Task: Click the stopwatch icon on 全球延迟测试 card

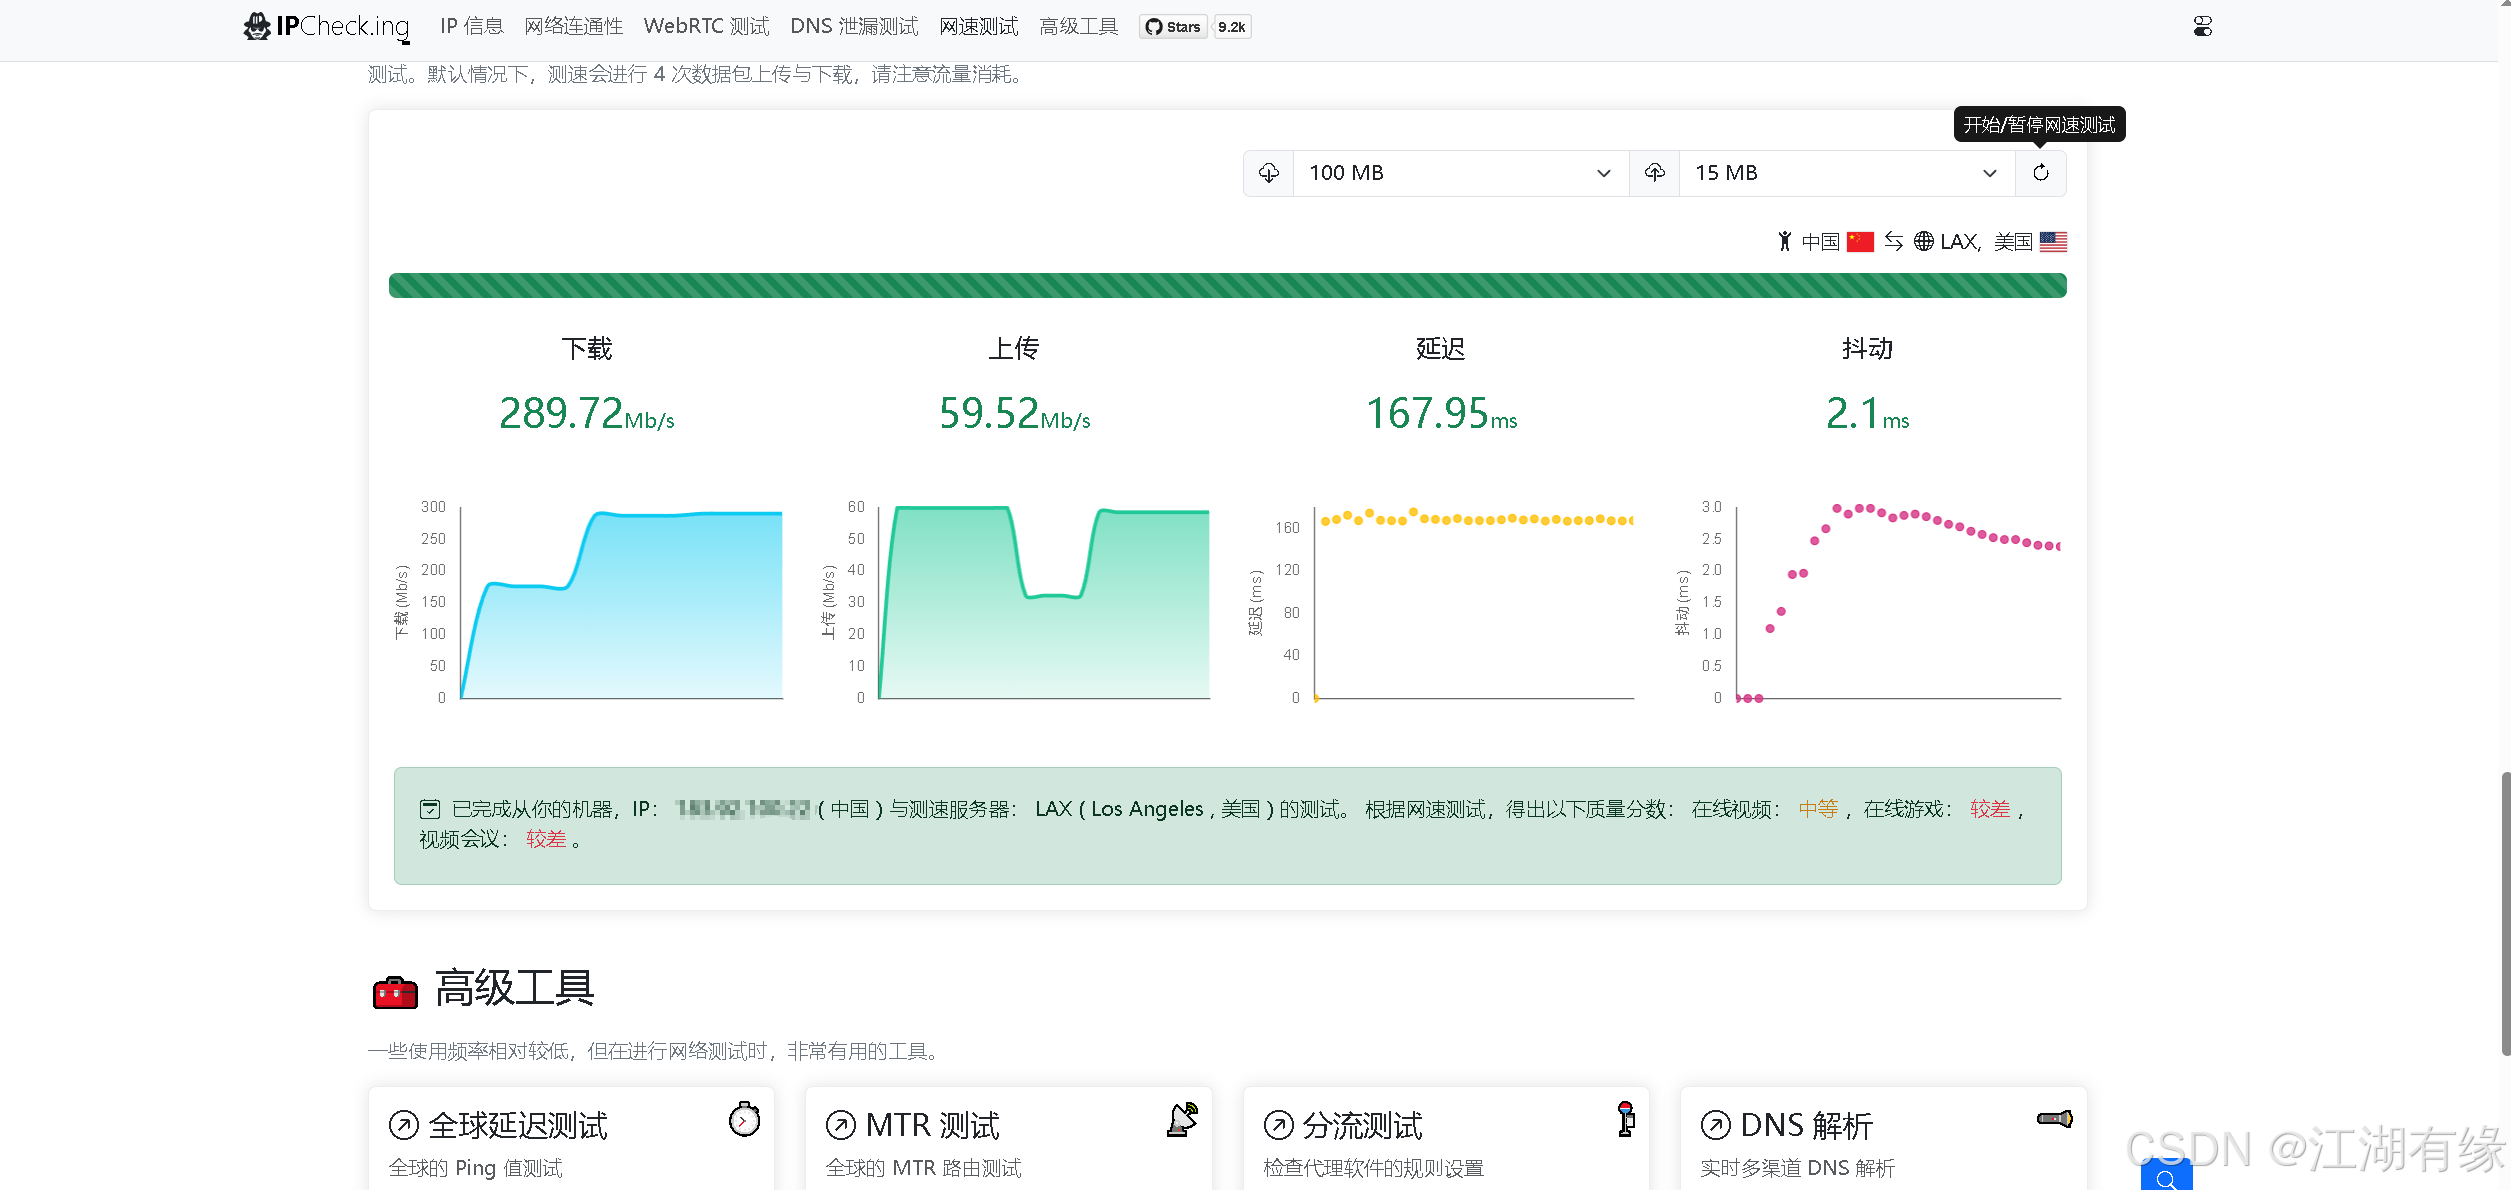Action: tap(744, 1120)
